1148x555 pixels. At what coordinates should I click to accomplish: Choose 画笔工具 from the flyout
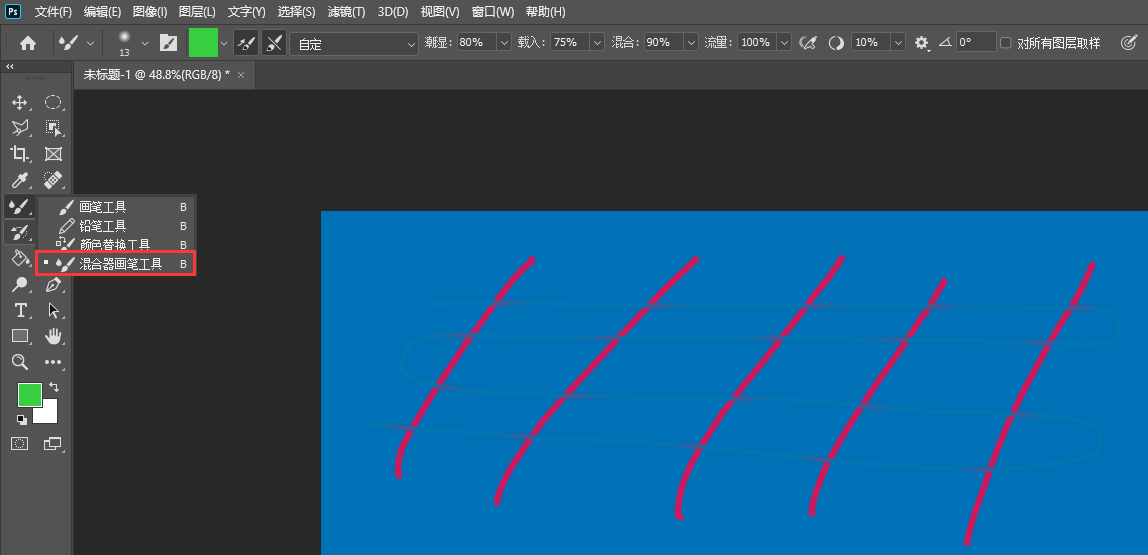[116, 207]
